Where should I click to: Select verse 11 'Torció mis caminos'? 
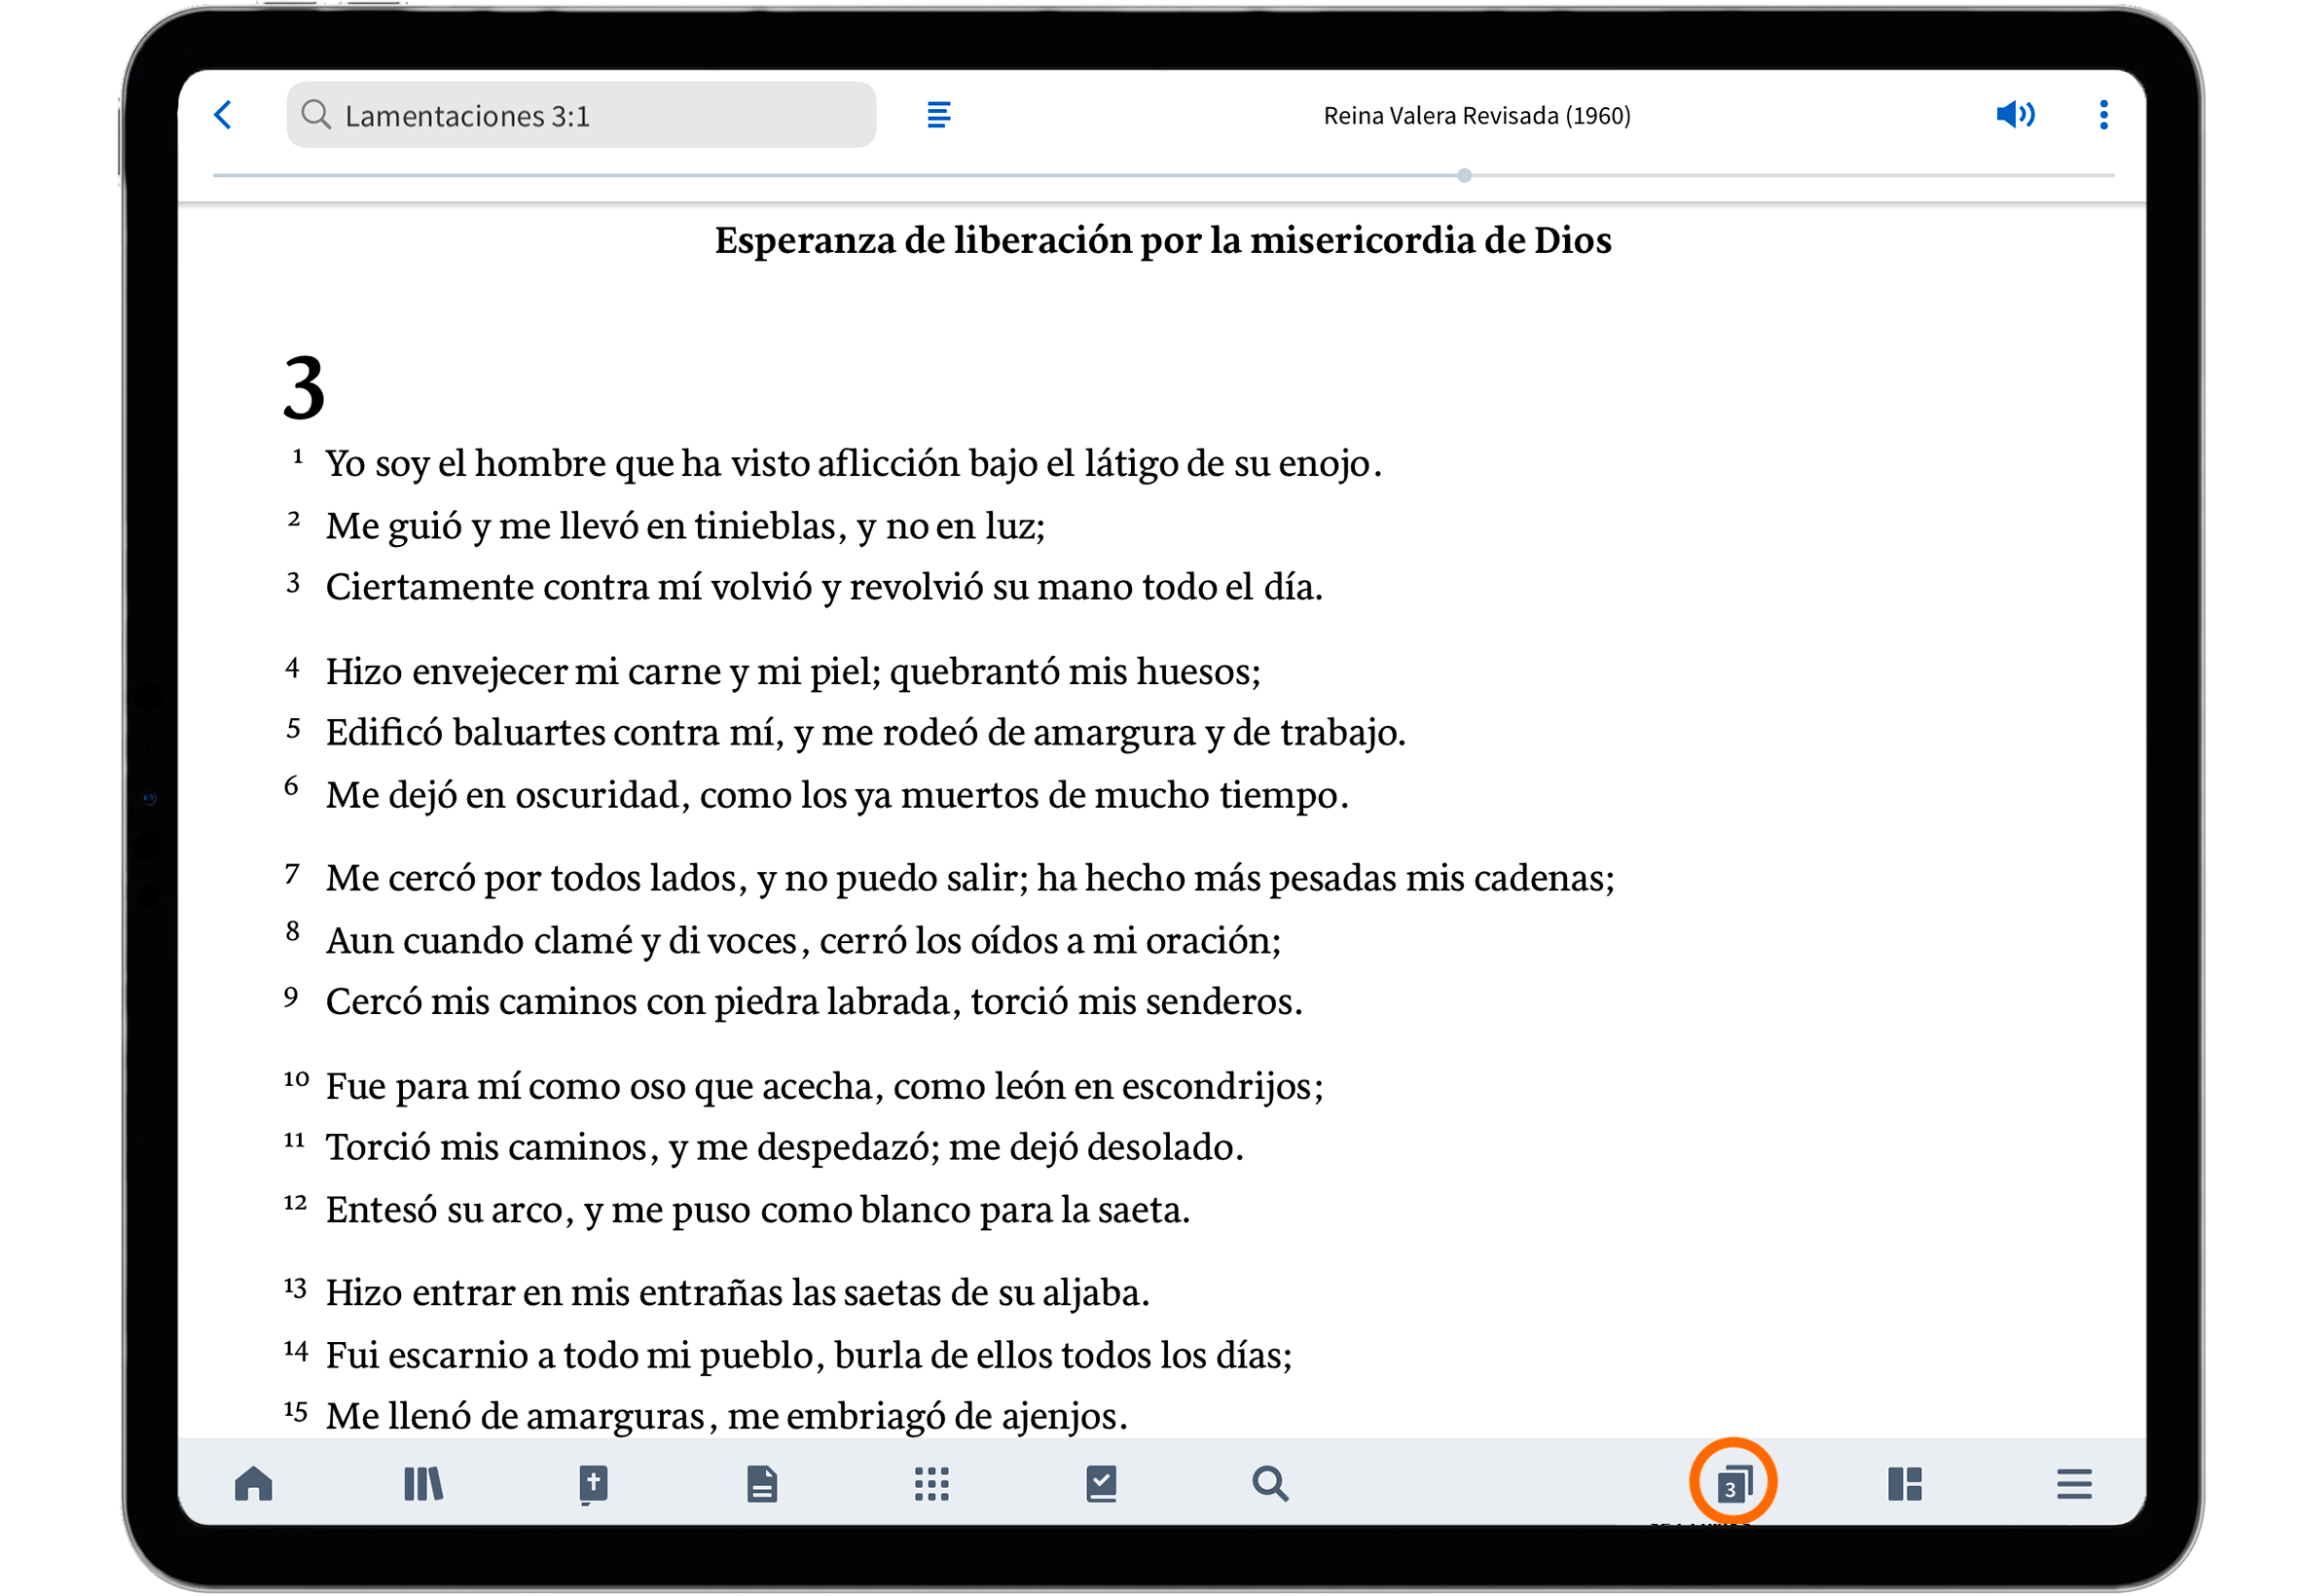click(x=785, y=1147)
